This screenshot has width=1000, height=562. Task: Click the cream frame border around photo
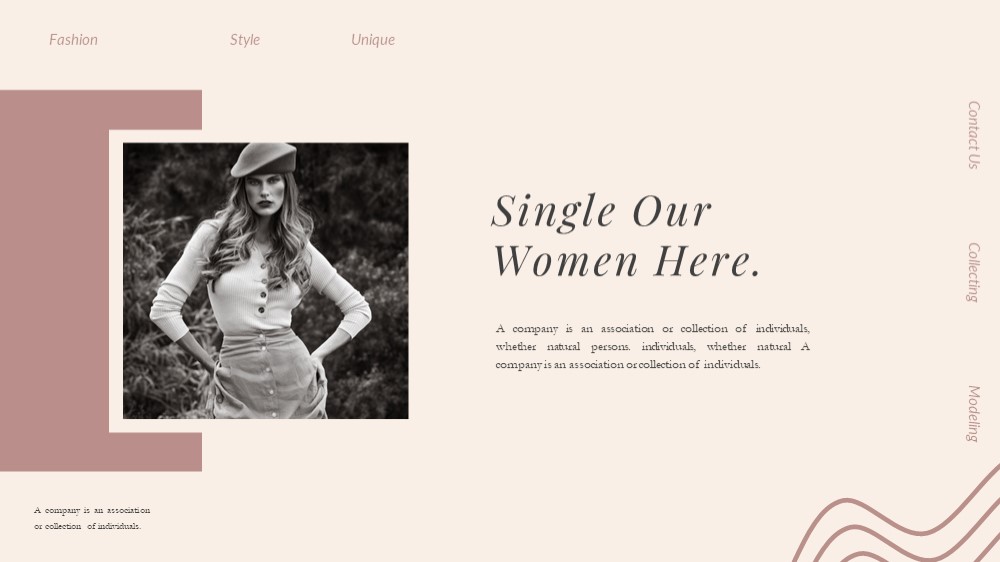coord(116,281)
